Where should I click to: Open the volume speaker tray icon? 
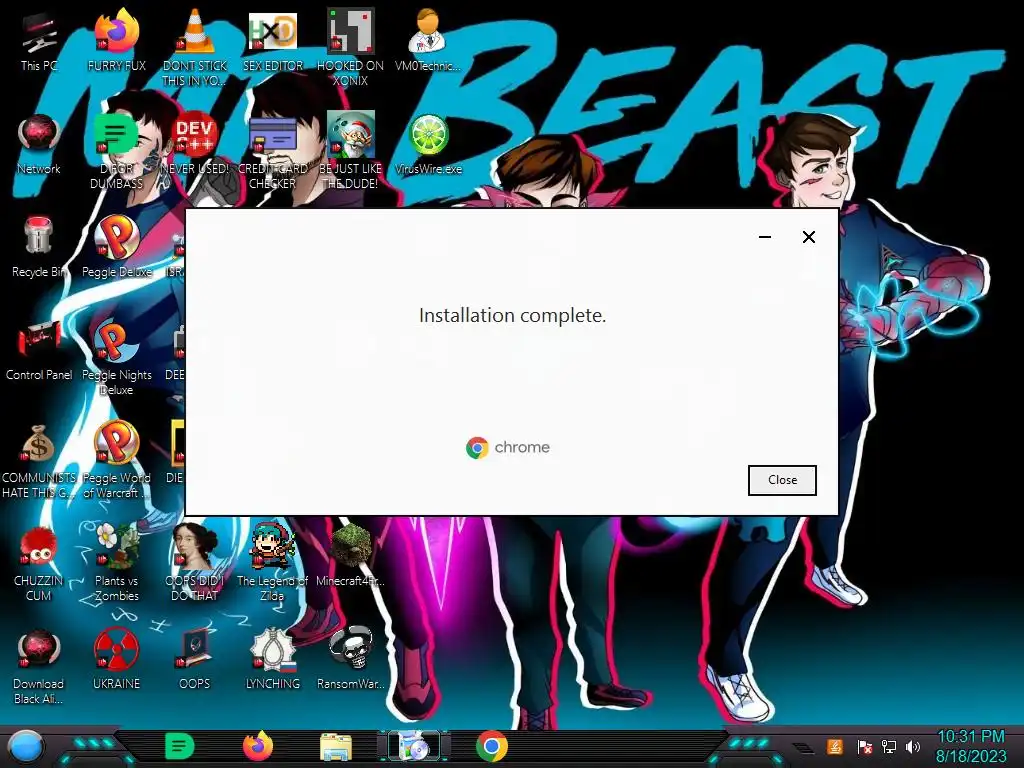(913, 746)
